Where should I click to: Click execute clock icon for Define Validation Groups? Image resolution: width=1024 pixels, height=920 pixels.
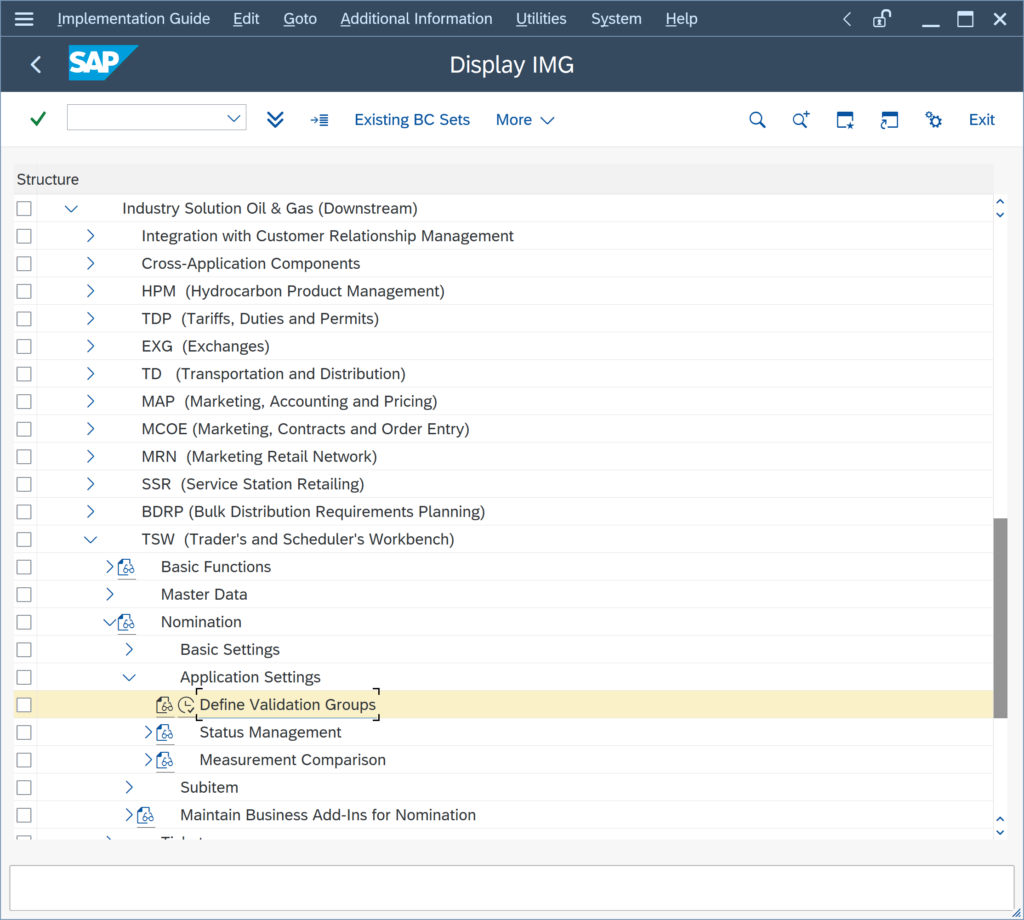pyautogui.click(x=186, y=705)
